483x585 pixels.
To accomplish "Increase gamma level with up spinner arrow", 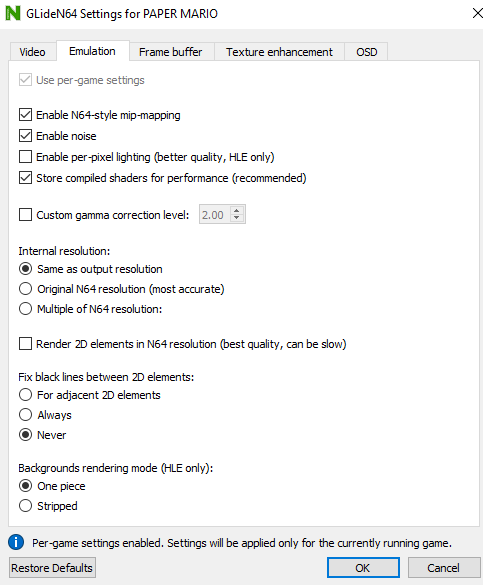I will pos(236,211).
